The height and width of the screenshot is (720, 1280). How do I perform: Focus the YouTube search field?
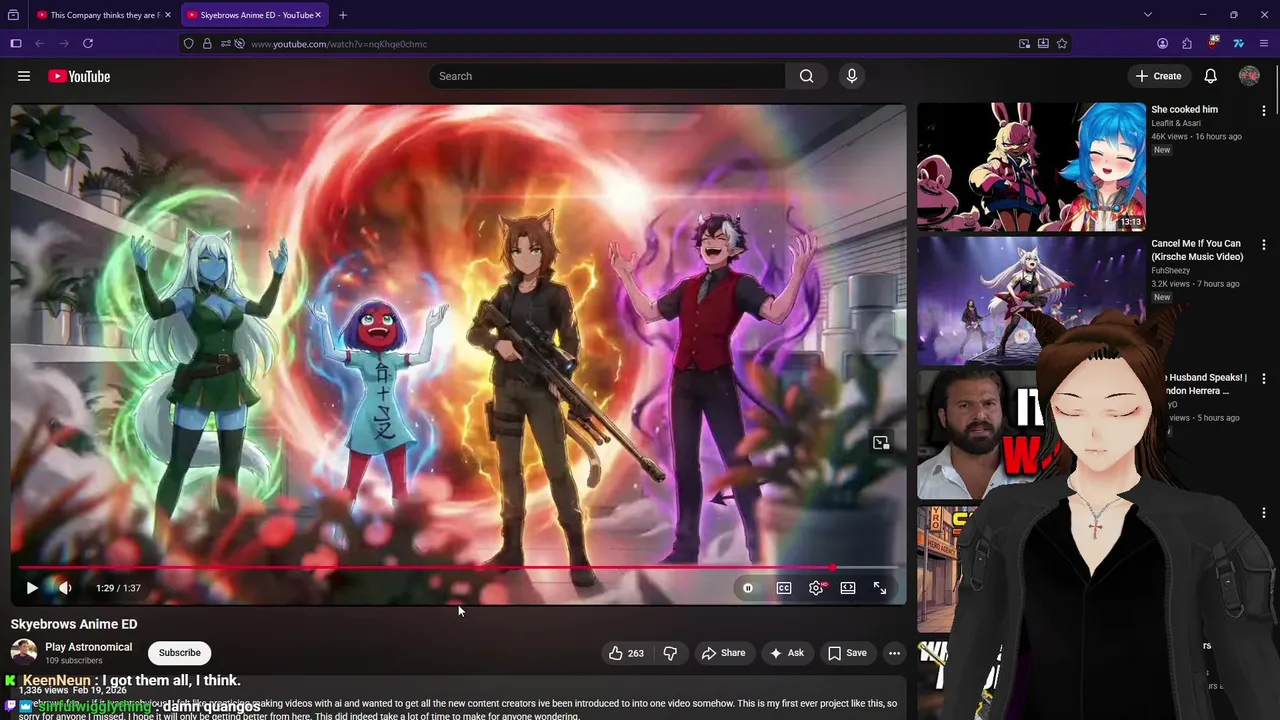click(608, 76)
